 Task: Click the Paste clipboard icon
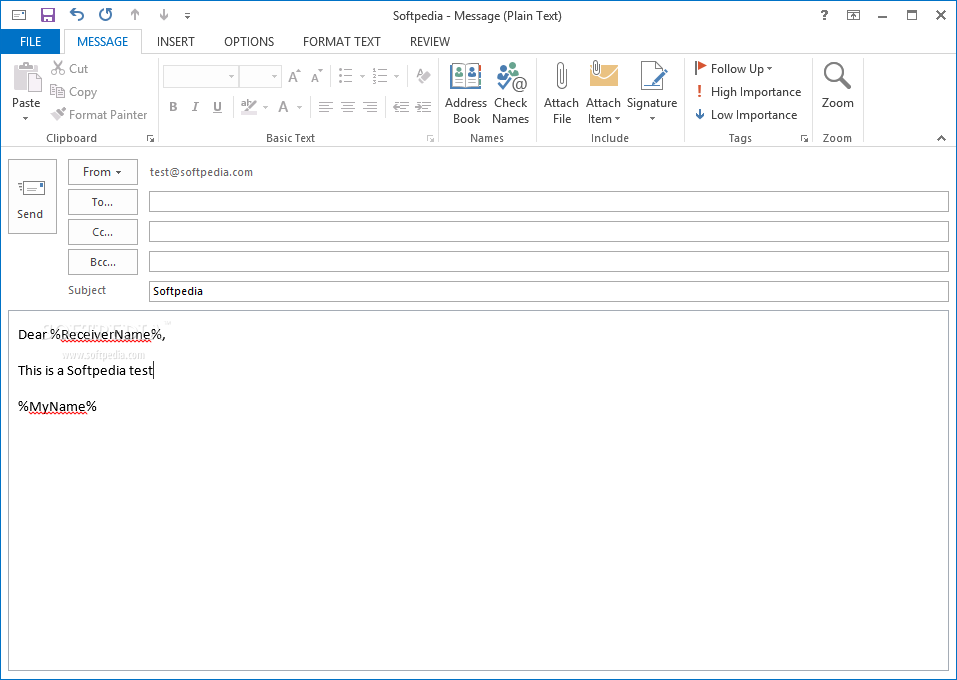coord(26,78)
